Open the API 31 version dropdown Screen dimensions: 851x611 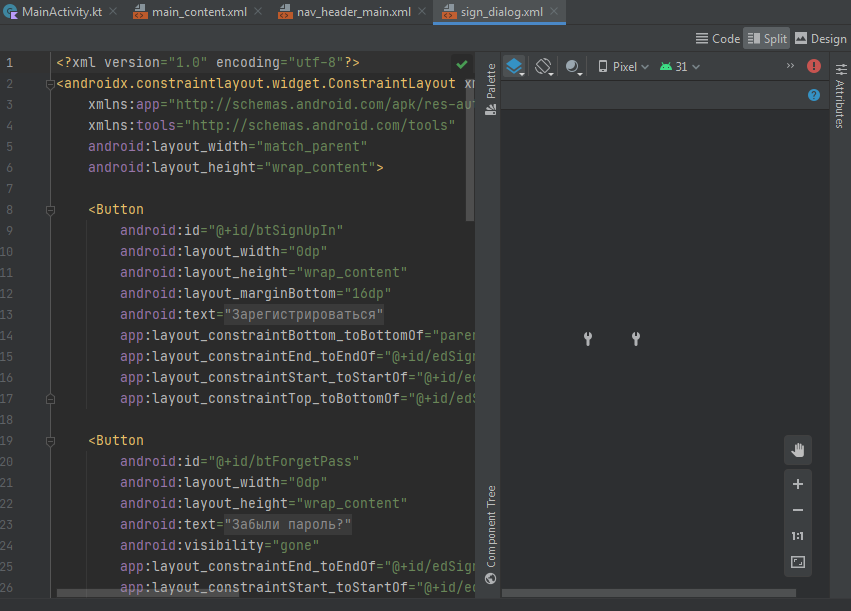(679, 67)
